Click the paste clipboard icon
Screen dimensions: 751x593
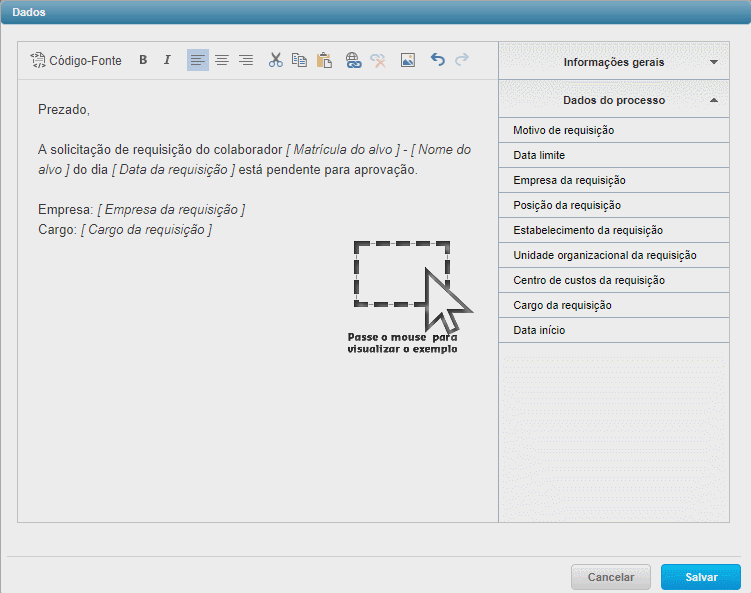click(x=323, y=60)
